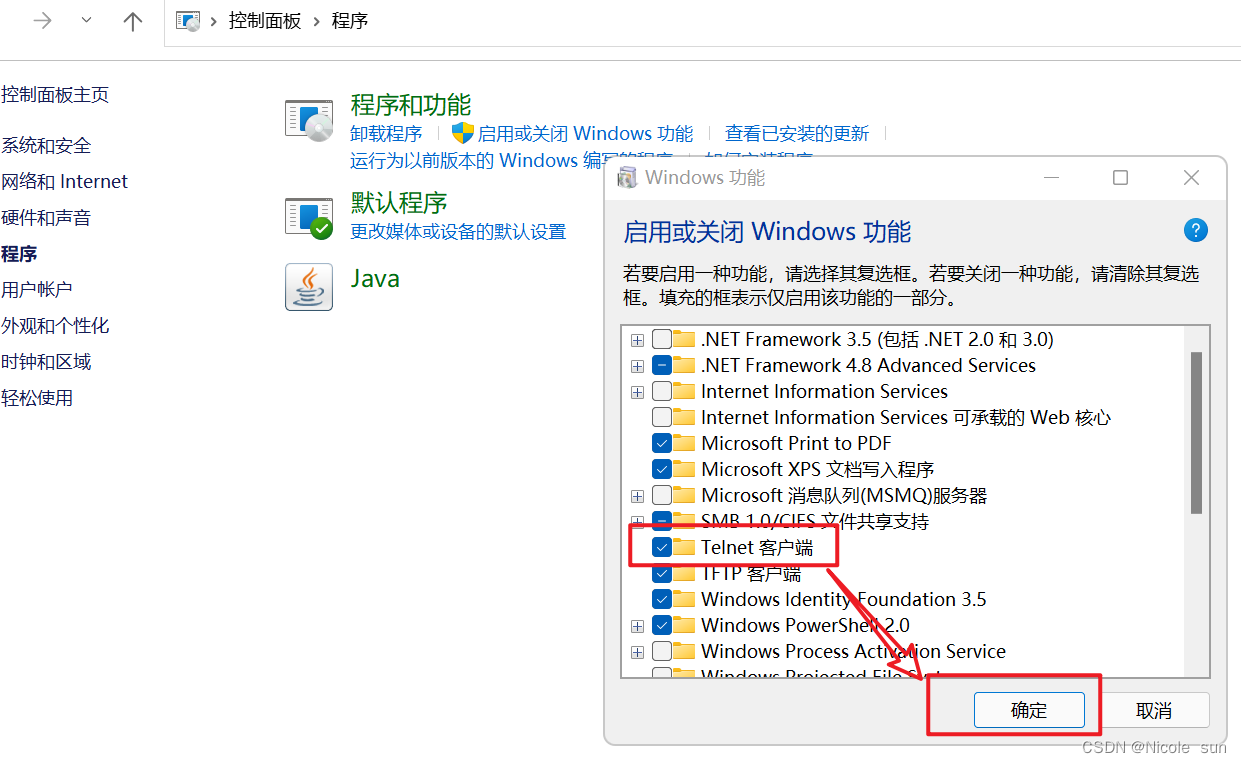Uncheck Microsoft XPS document writer checkbox
Screen dimensions: 1241x763
click(662, 469)
